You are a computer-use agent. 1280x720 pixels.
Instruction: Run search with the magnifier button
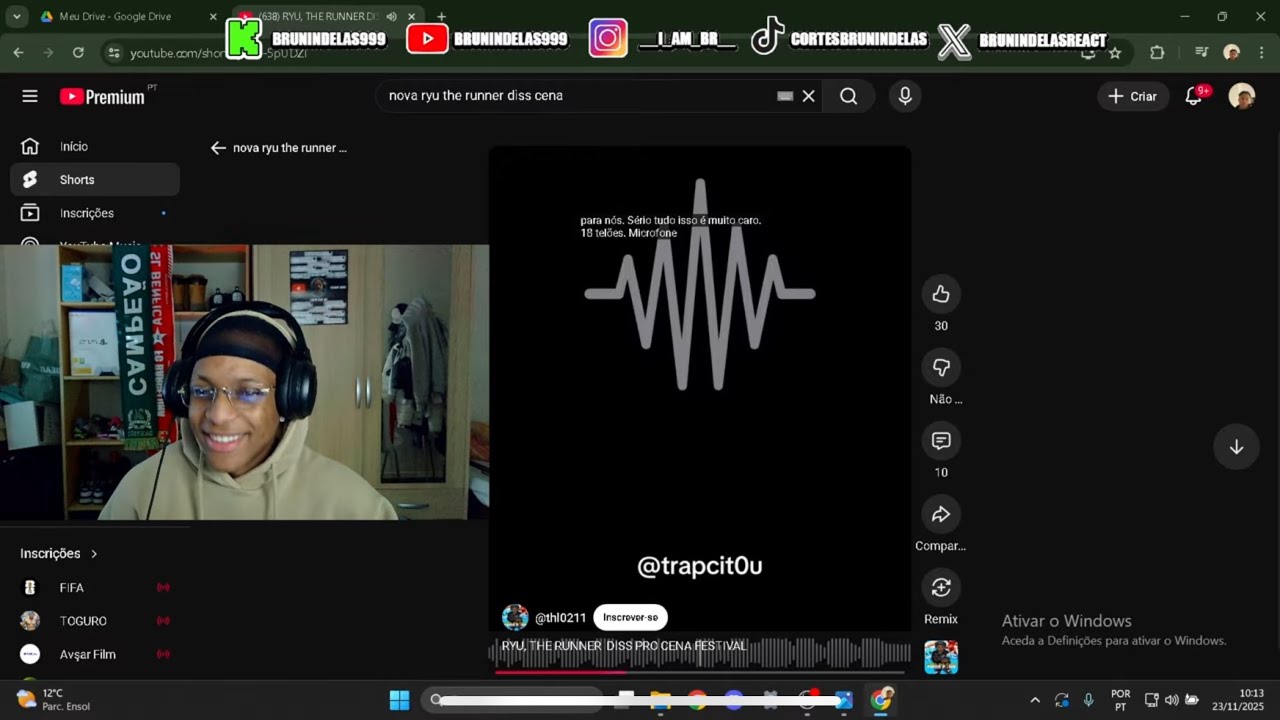(x=848, y=96)
